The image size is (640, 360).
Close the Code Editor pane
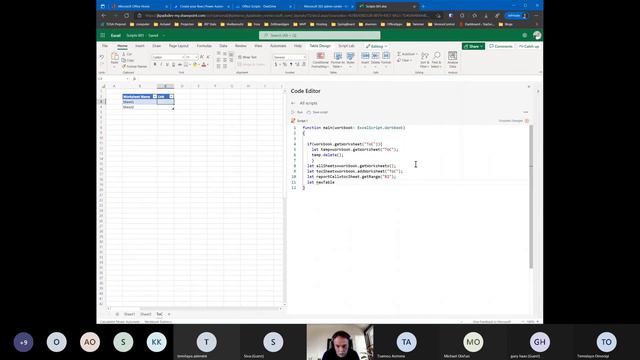pos(529,87)
